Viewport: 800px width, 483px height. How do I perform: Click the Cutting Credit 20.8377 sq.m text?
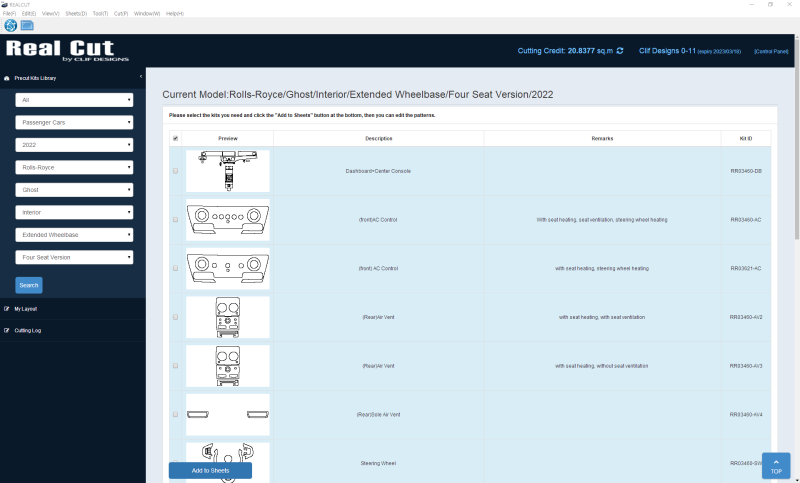[x=565, y=51]
